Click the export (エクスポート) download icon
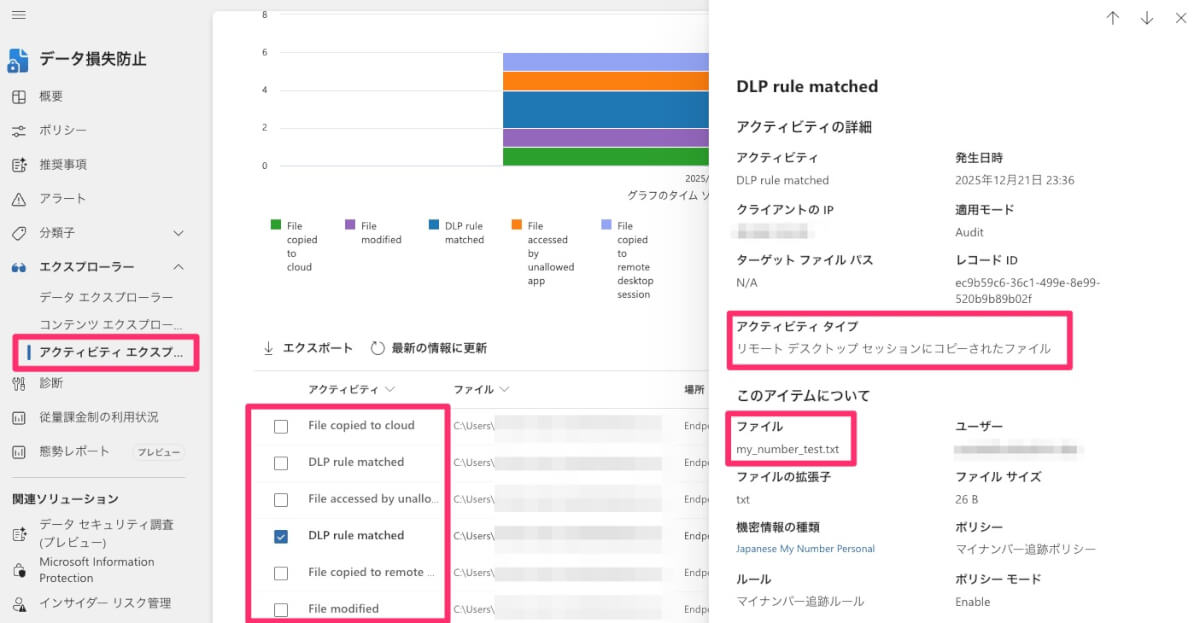 [268, 348]
